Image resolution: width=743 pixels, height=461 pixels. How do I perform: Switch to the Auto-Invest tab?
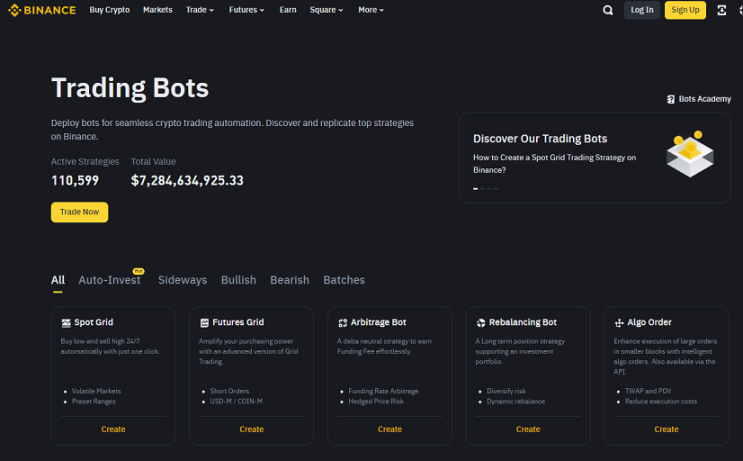pyautogui.click(x=109, y=280)
